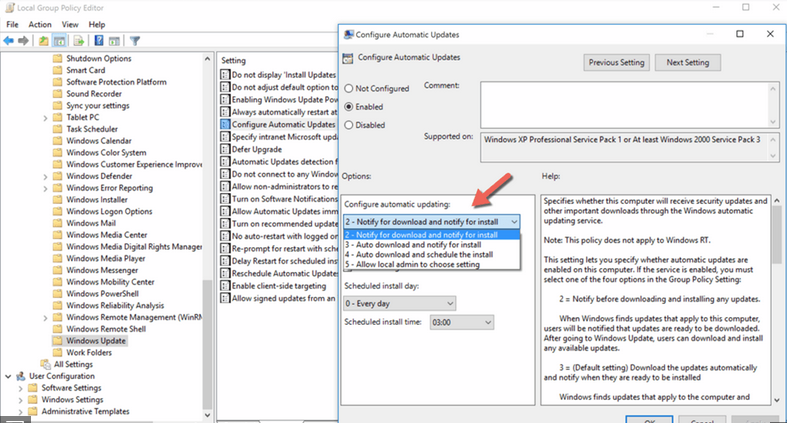Choose '3 - Auto download and notify for install'

tap(432, 245)
